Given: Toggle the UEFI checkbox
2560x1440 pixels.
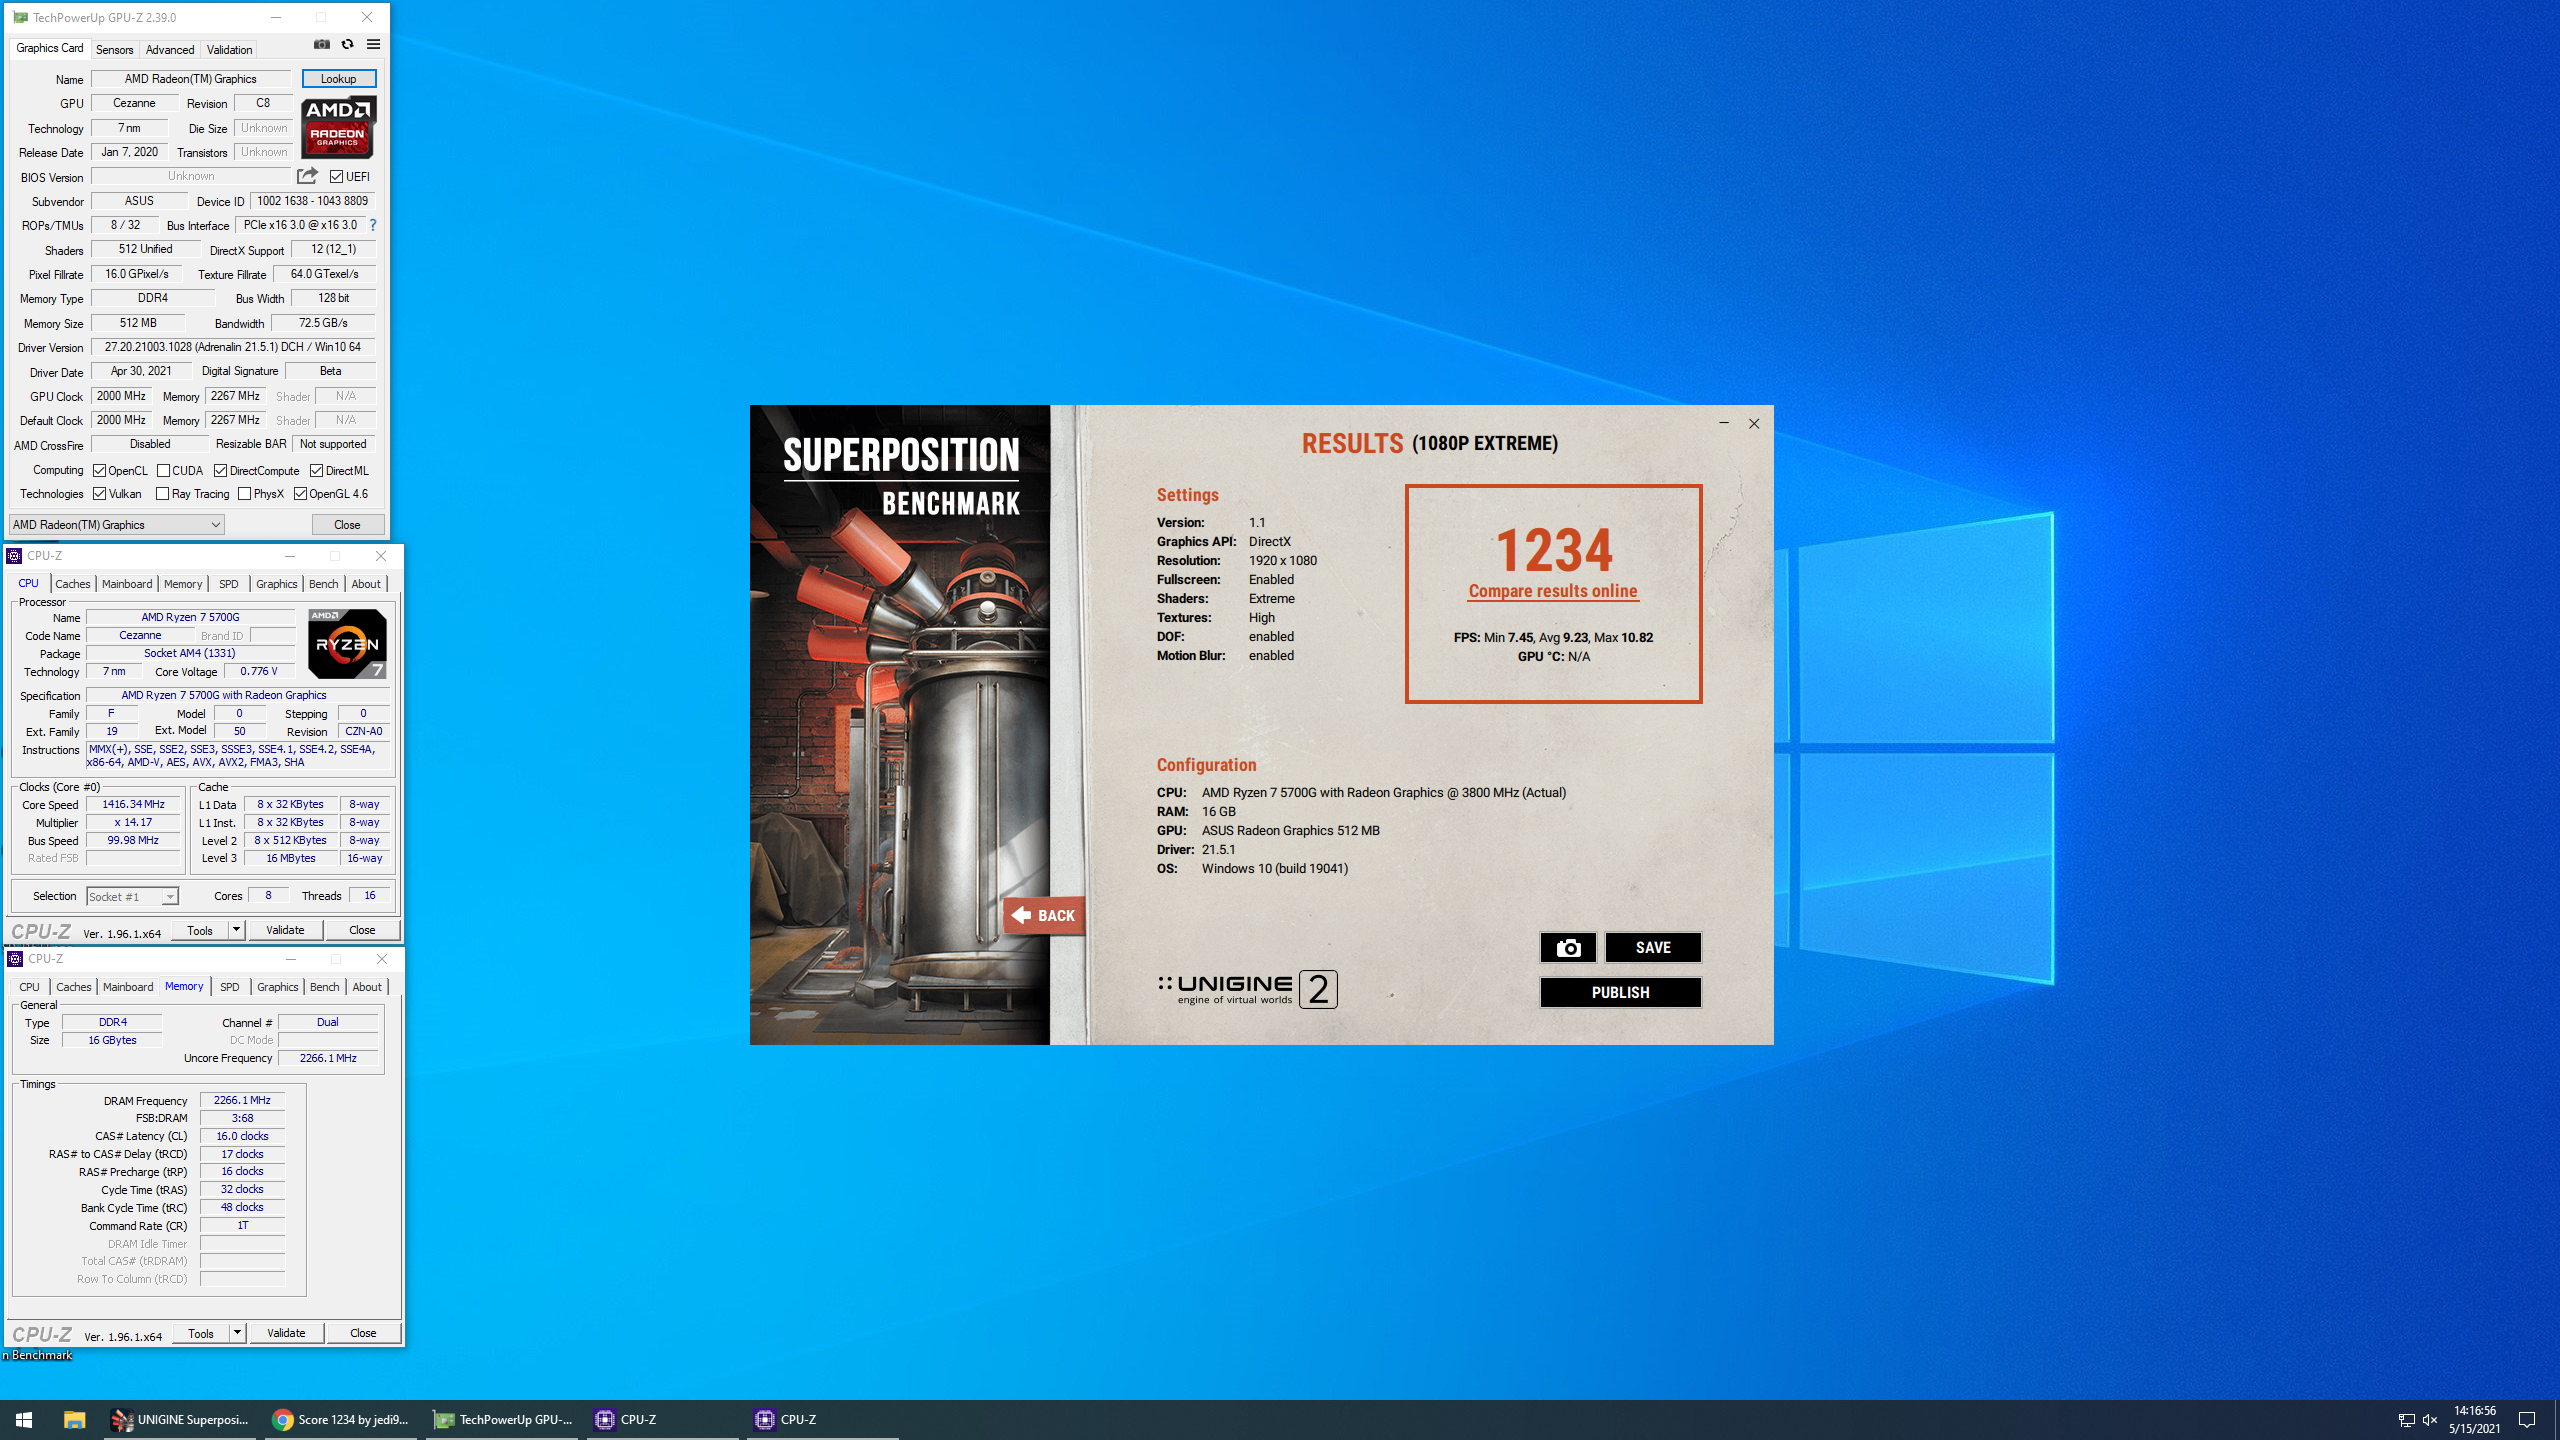Looking at the screenshot, I should 337,177.
